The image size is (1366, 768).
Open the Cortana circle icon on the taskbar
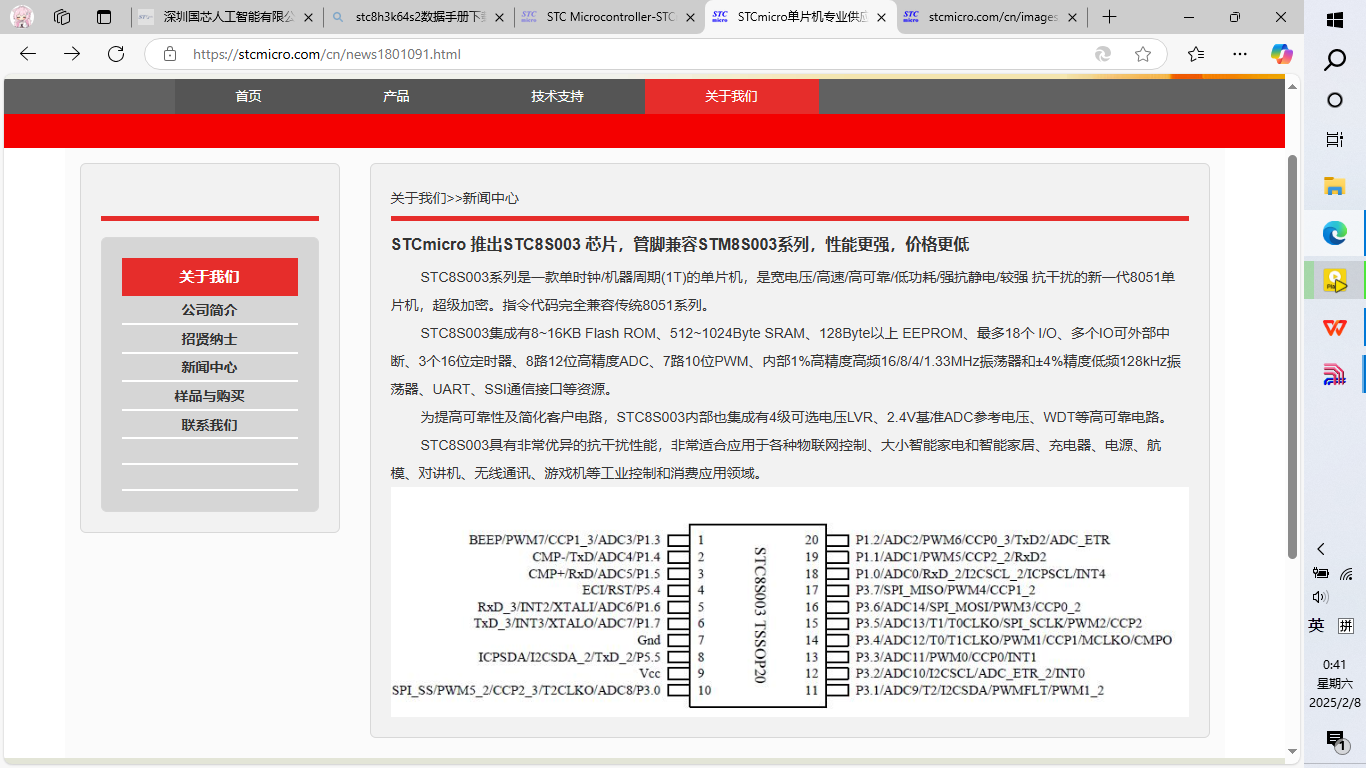(1335, 100)
